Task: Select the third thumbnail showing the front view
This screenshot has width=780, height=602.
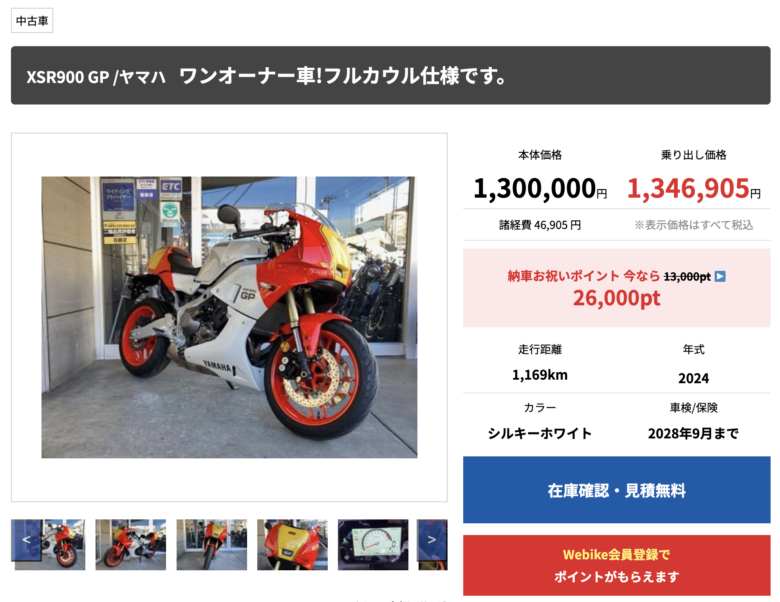Action: pyautogui.click(x=212, y=545)
